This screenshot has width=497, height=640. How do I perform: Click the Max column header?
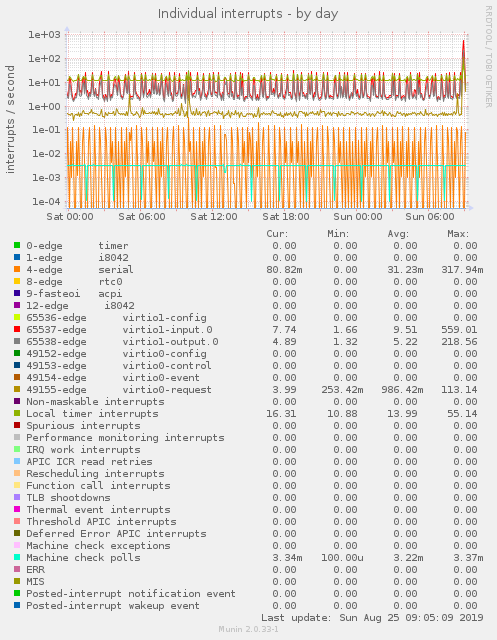tap(458, 234)
